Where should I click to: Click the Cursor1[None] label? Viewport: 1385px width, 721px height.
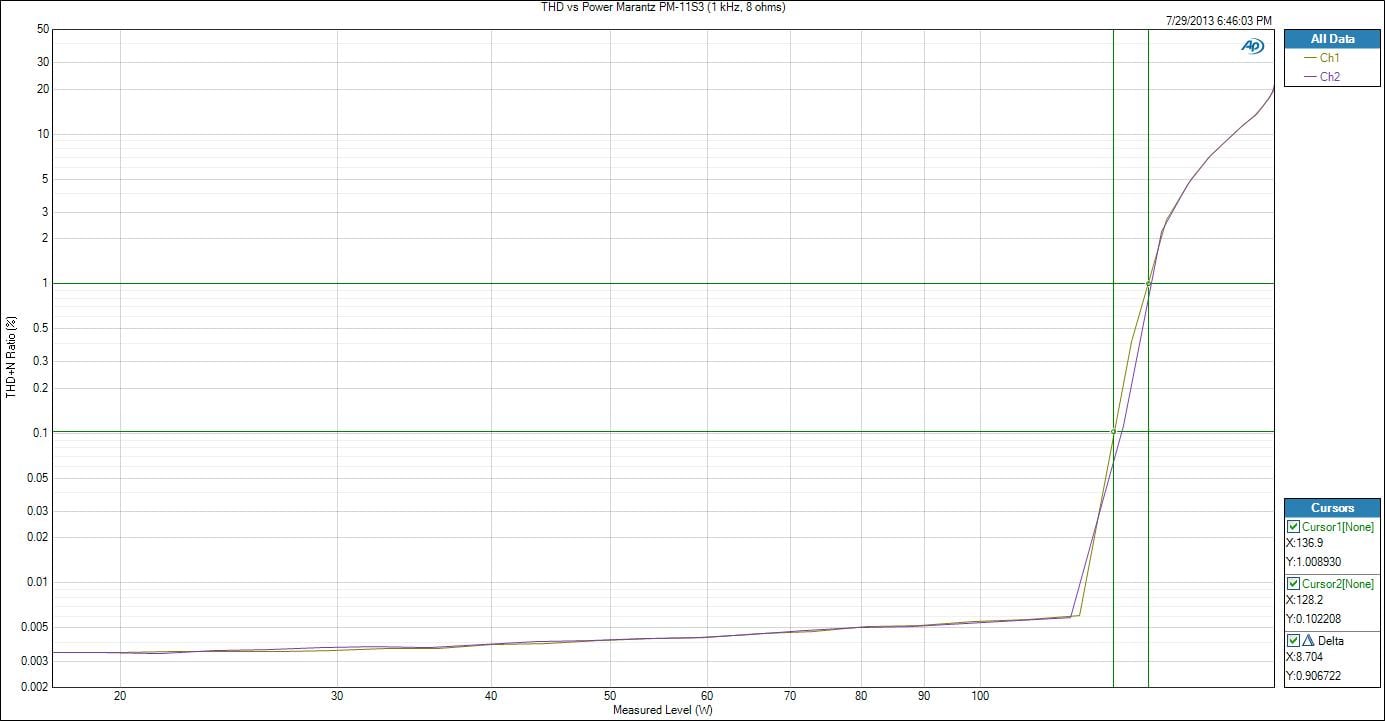tap(1337, 527)
